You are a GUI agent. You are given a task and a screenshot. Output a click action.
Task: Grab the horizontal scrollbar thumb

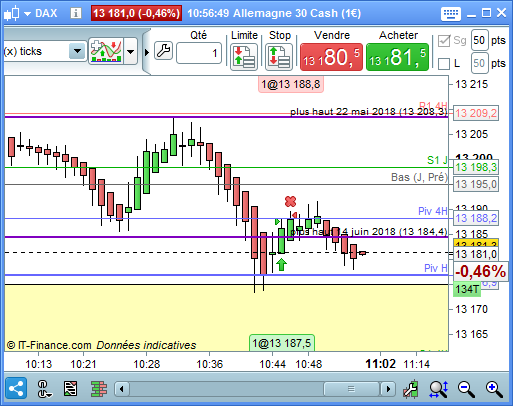coord(351,389)
